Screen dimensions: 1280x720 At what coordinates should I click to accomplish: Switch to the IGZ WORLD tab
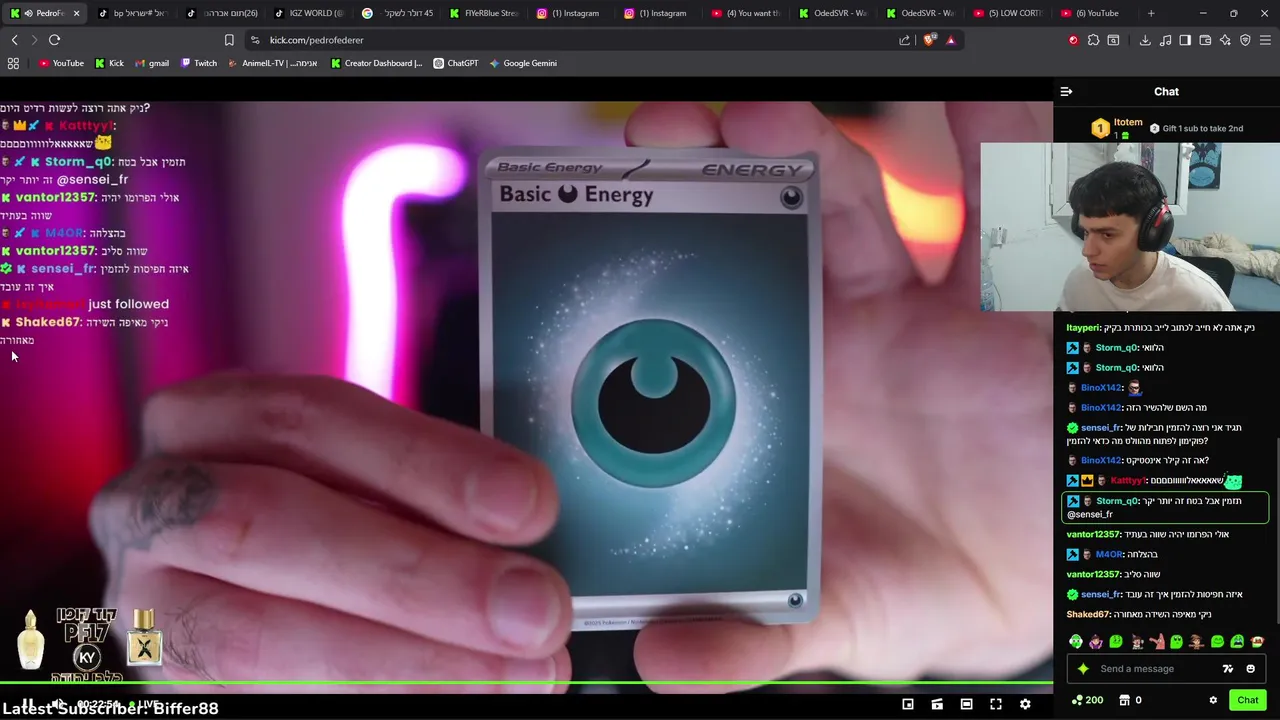(309, 13)
